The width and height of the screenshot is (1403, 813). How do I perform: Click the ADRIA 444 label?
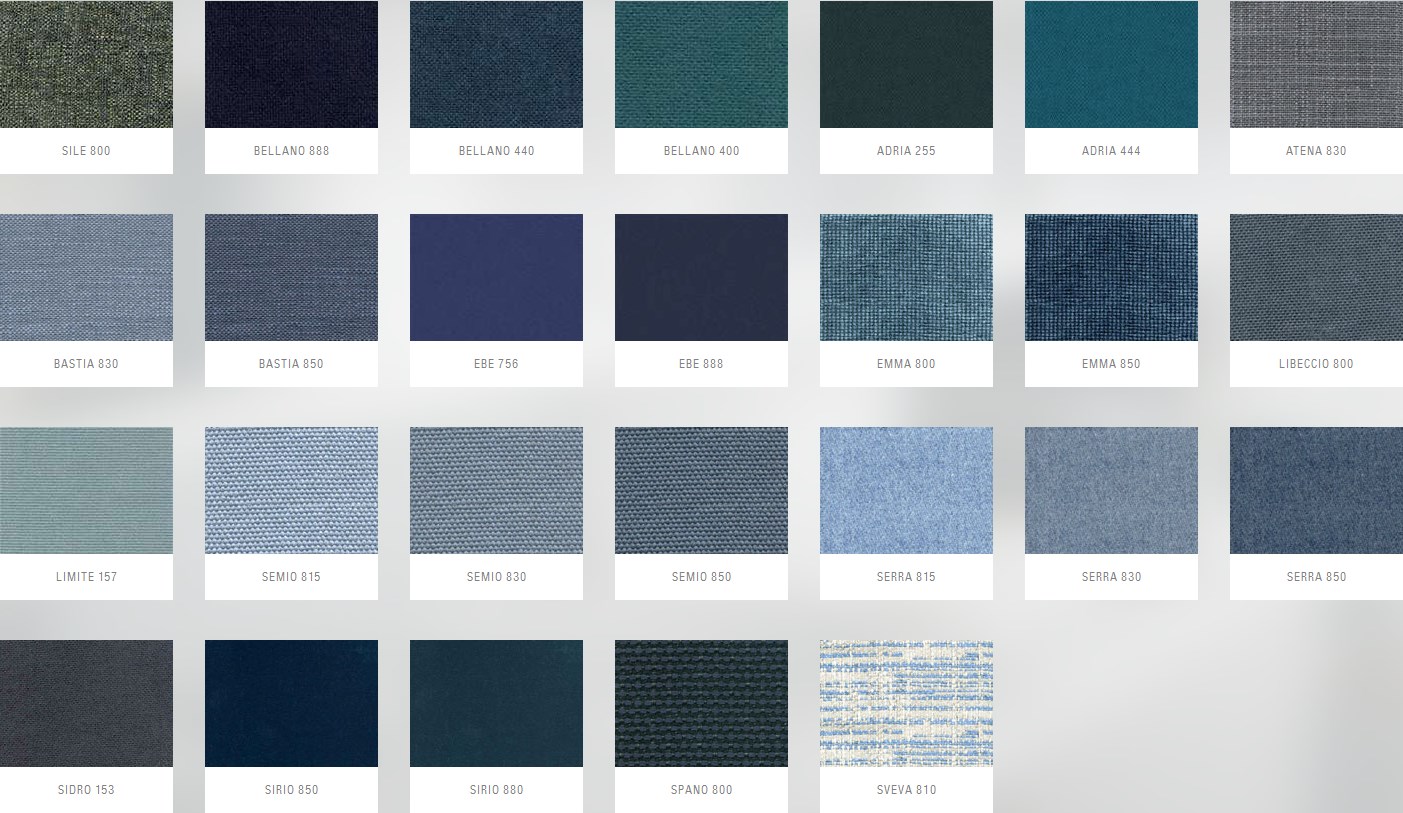[1111, 151]
